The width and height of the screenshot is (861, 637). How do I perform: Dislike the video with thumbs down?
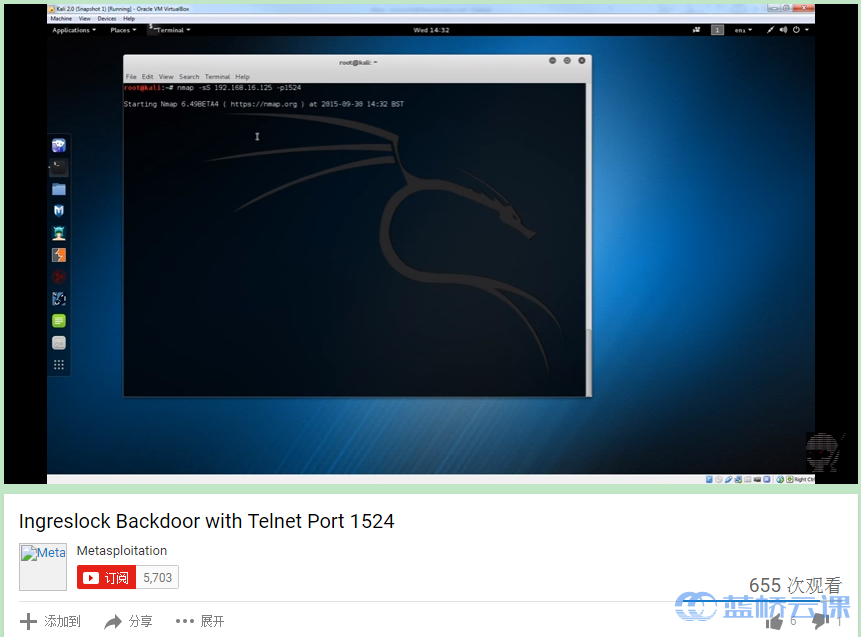[820, 622]
